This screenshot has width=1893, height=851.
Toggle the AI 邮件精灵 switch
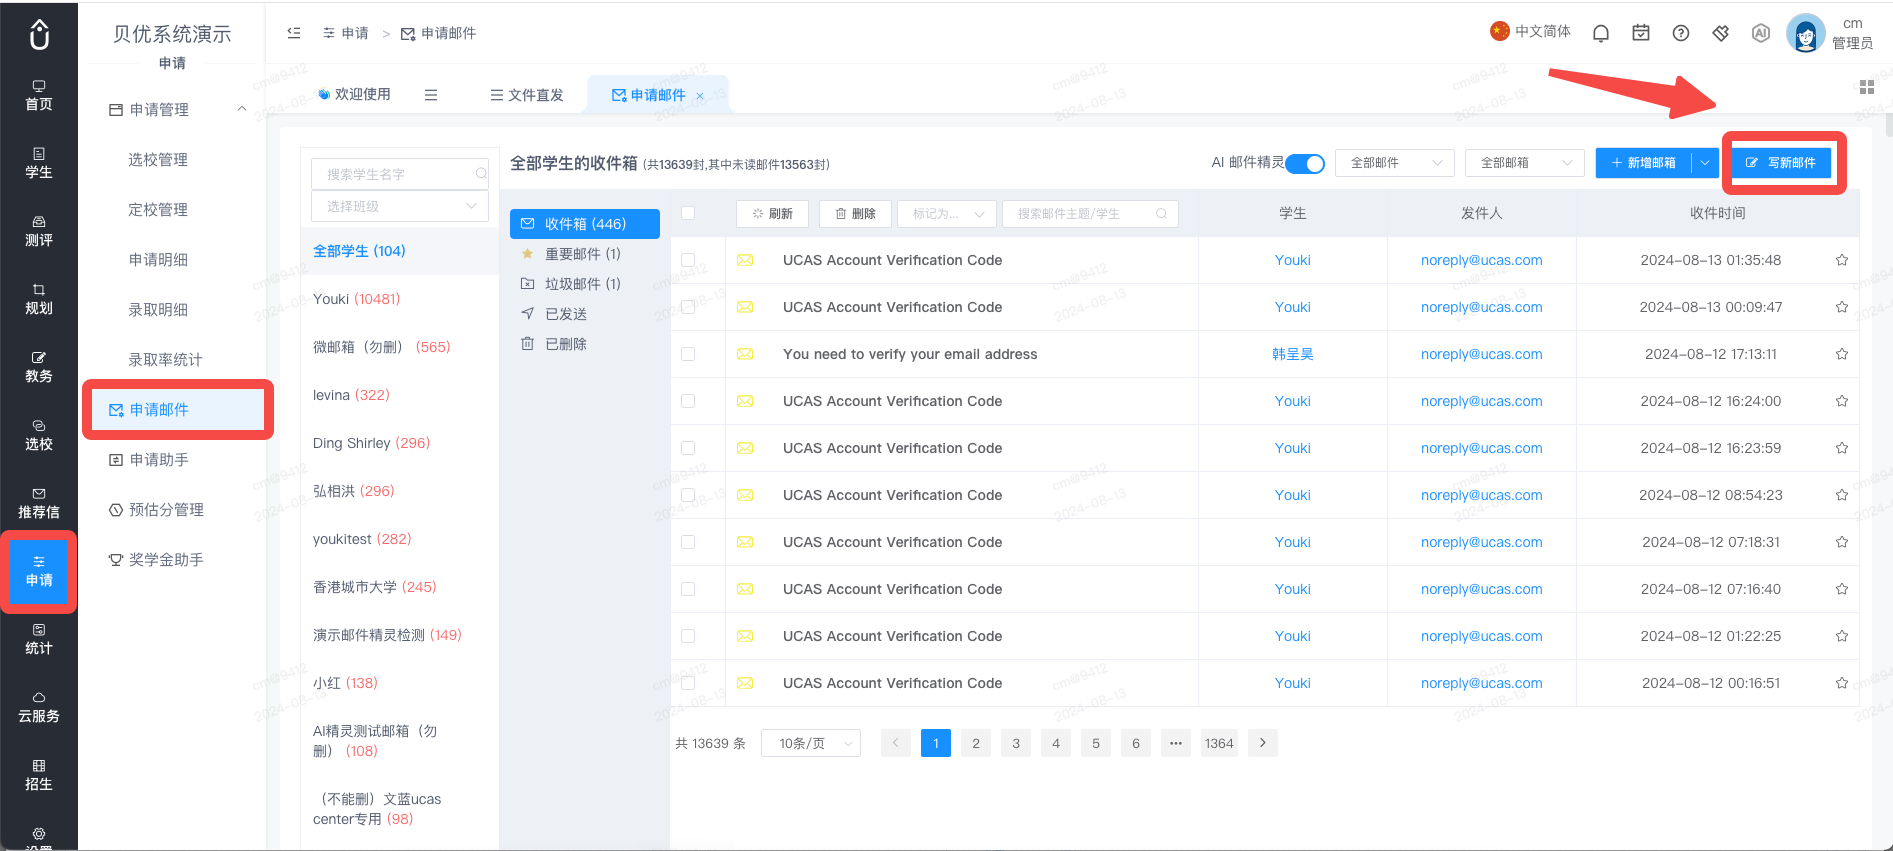(1305, 163)
